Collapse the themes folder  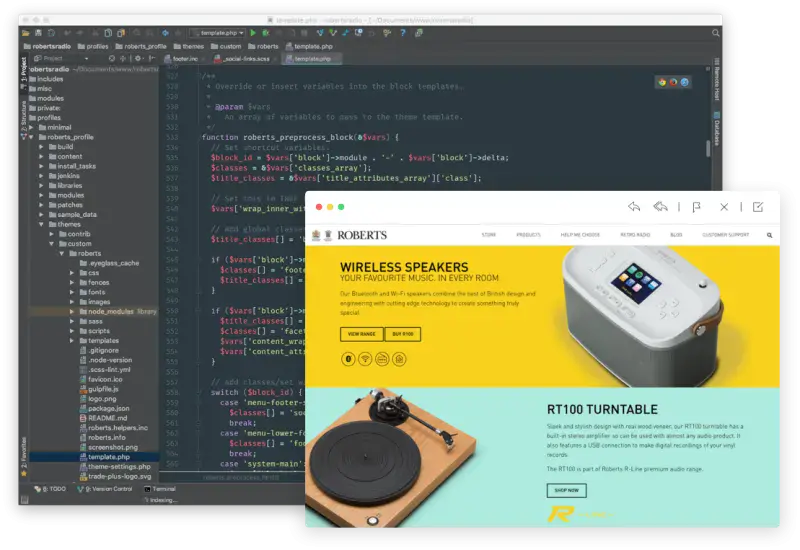pos(41,224)
